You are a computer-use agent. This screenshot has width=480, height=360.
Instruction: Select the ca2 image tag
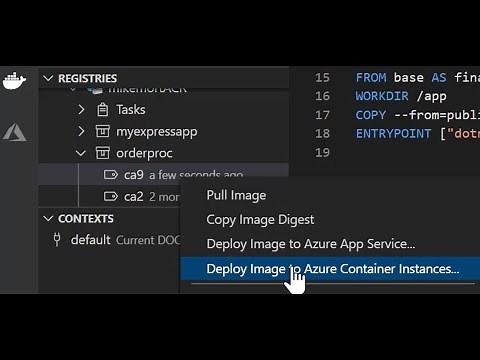109,196
